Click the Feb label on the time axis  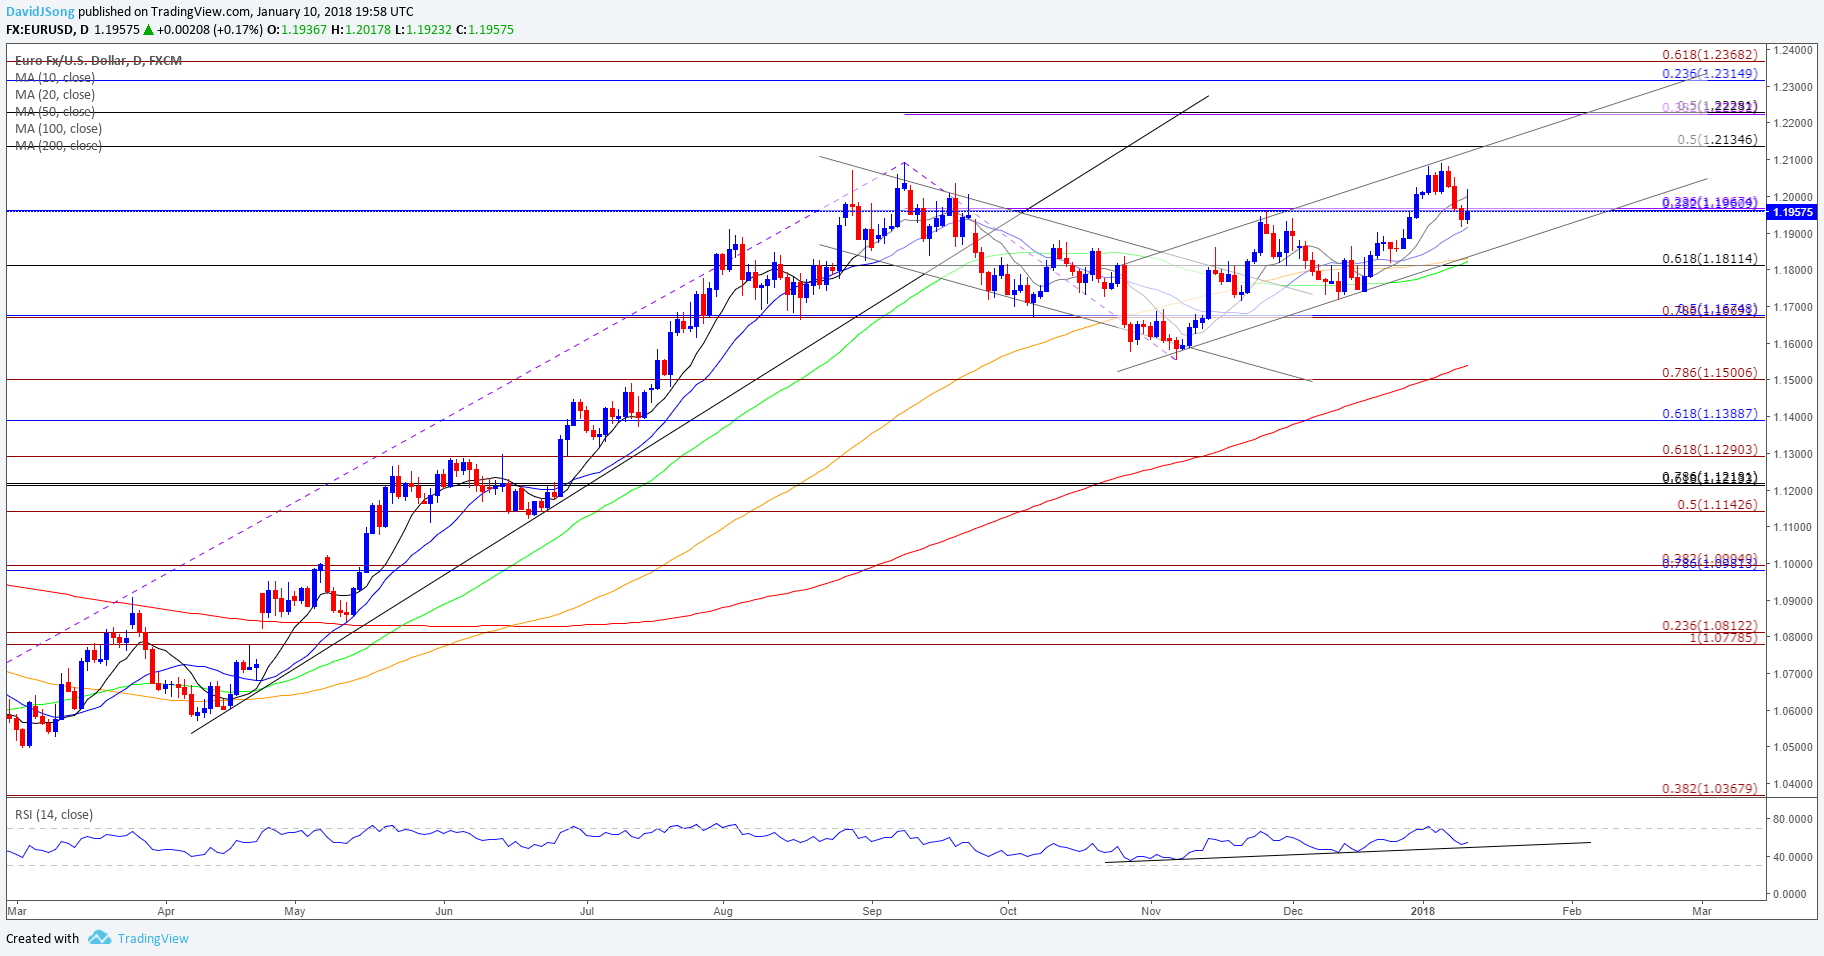1572,911
